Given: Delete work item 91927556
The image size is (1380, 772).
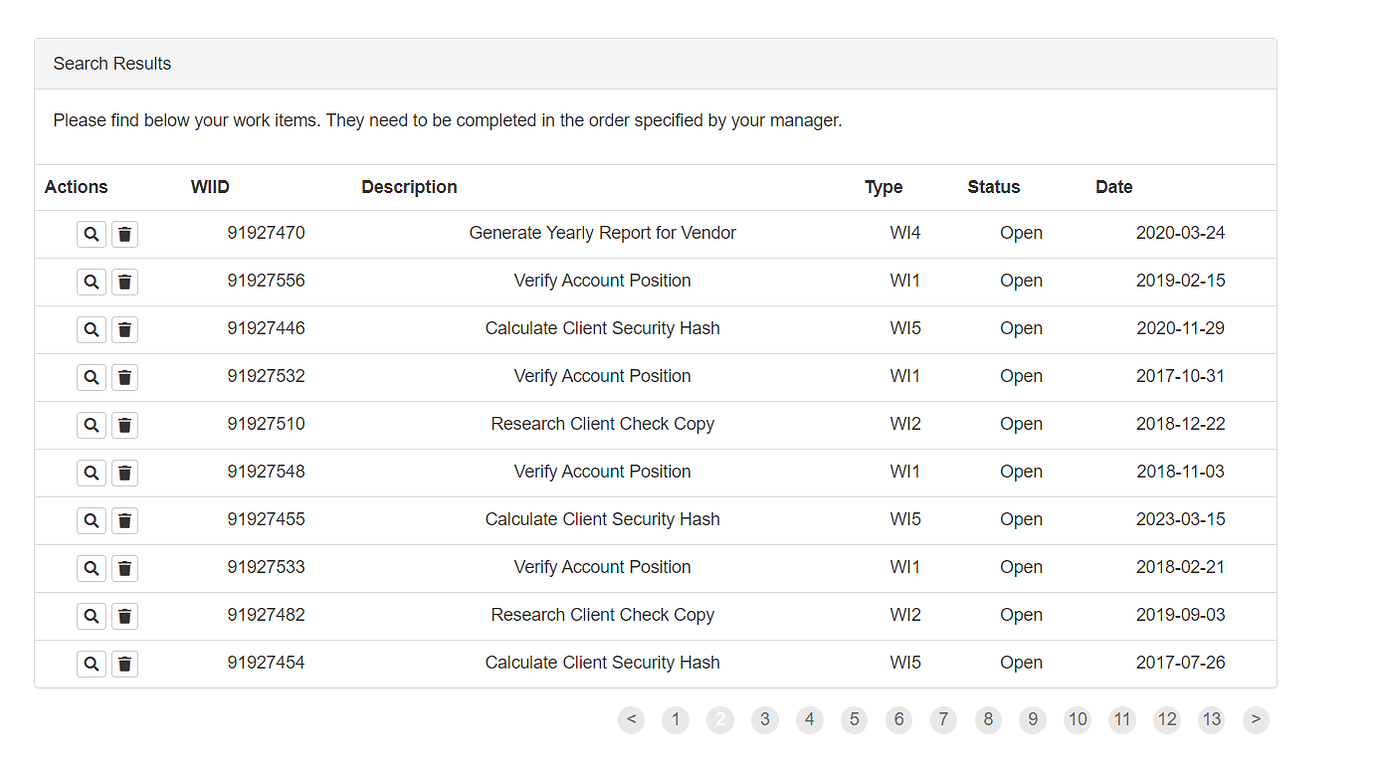Looking at the screenshot, I should (x=125, y=282).
